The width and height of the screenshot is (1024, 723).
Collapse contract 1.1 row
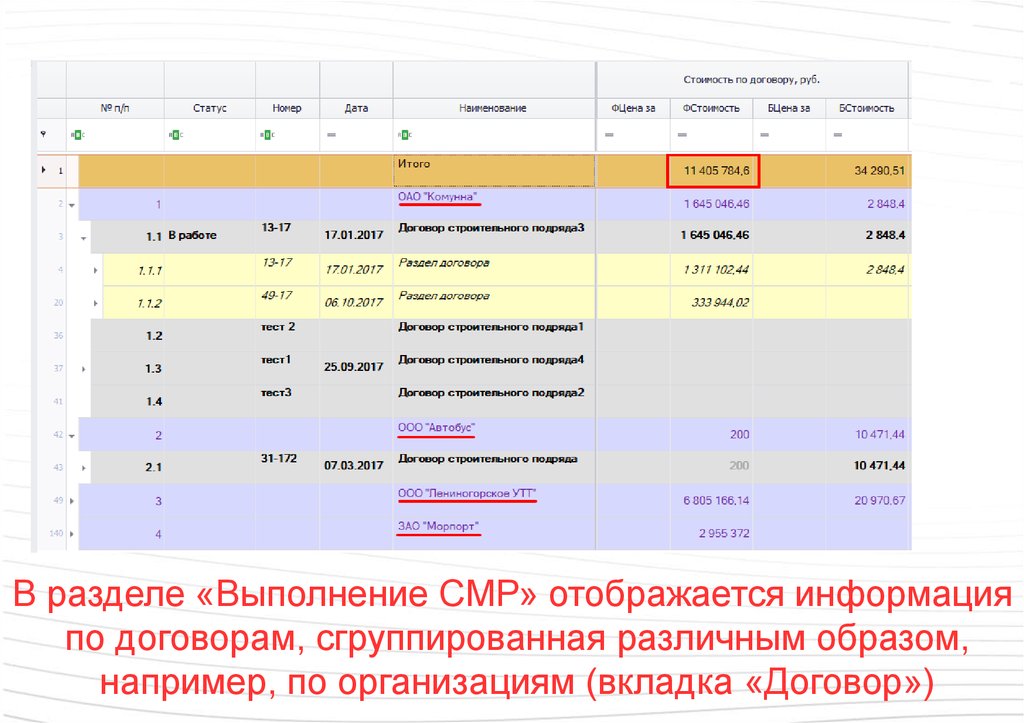[x=84, y=238]
